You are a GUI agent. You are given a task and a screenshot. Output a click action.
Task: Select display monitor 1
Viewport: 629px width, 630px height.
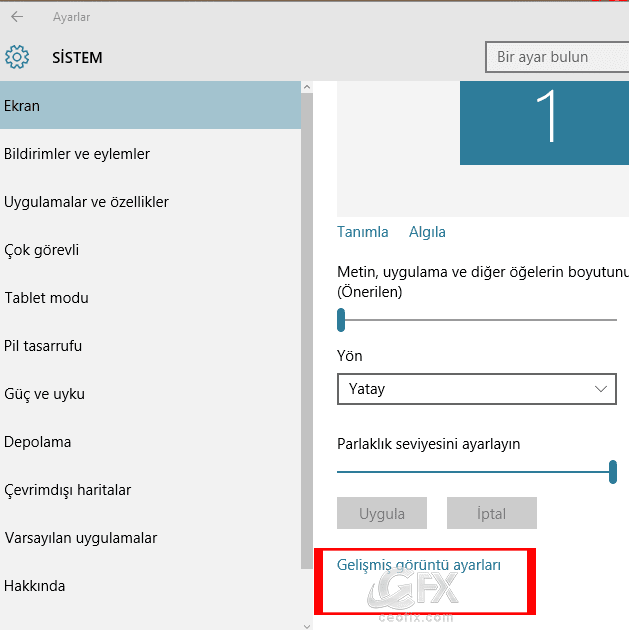point(544,123)
